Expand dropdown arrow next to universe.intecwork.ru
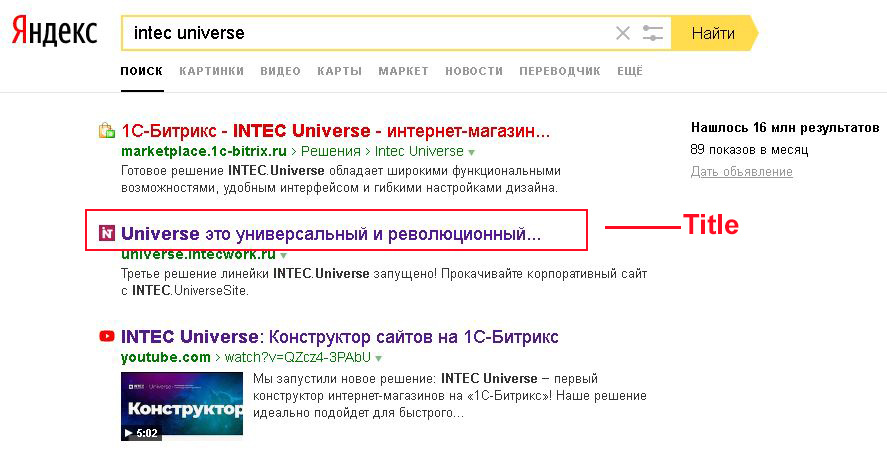Viewport: 887px width, 454px height. [x=283, y=256]
